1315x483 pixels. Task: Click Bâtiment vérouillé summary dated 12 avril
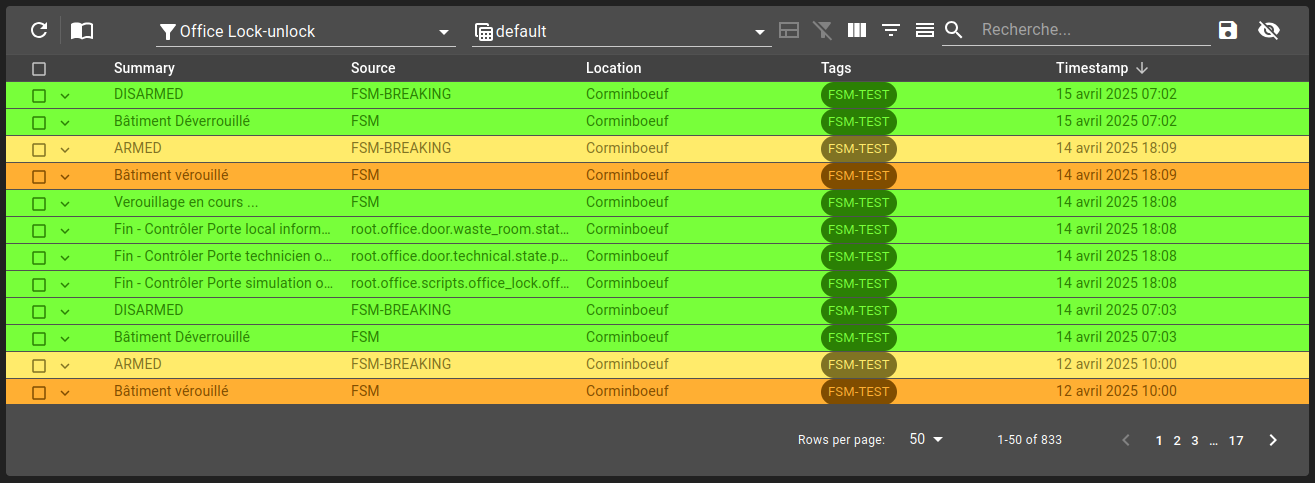click(x=171, y=391)
